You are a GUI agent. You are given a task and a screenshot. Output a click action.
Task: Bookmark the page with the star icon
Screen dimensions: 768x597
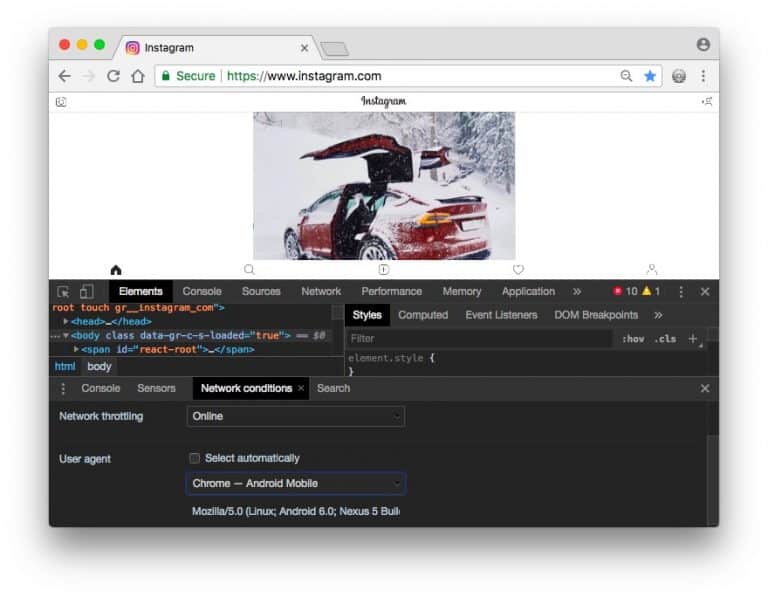(x=650, y=76)
